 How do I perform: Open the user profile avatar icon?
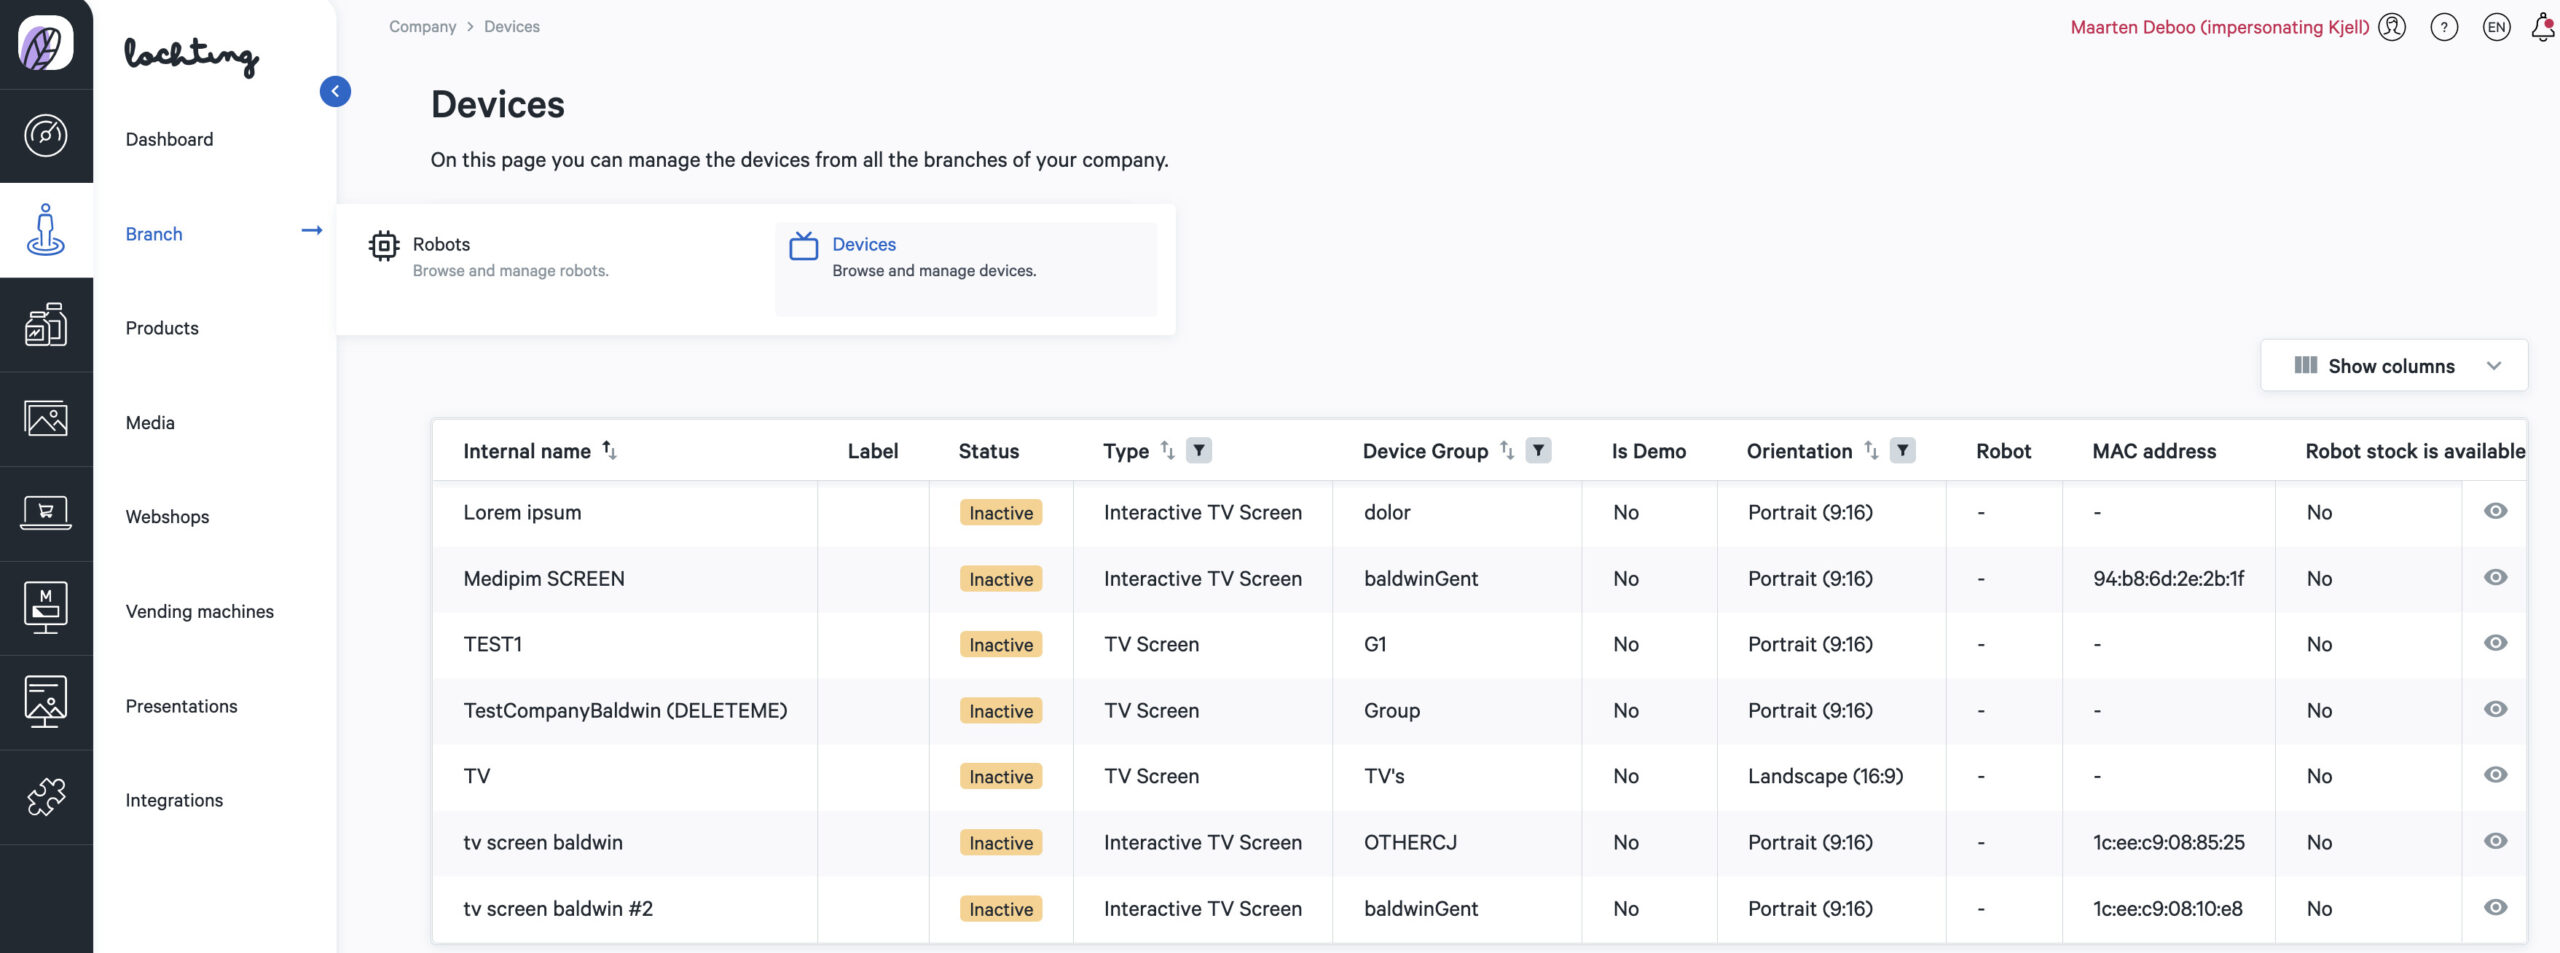pos(2392,27)
